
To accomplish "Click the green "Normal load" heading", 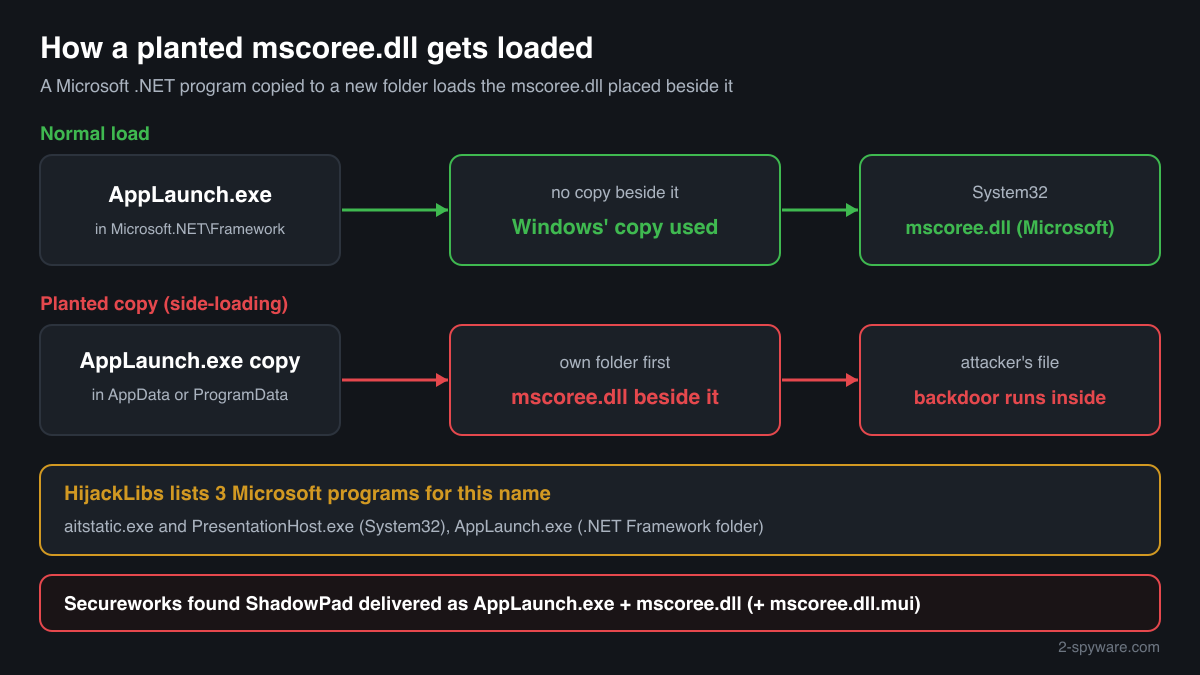I will coord(95,133).
